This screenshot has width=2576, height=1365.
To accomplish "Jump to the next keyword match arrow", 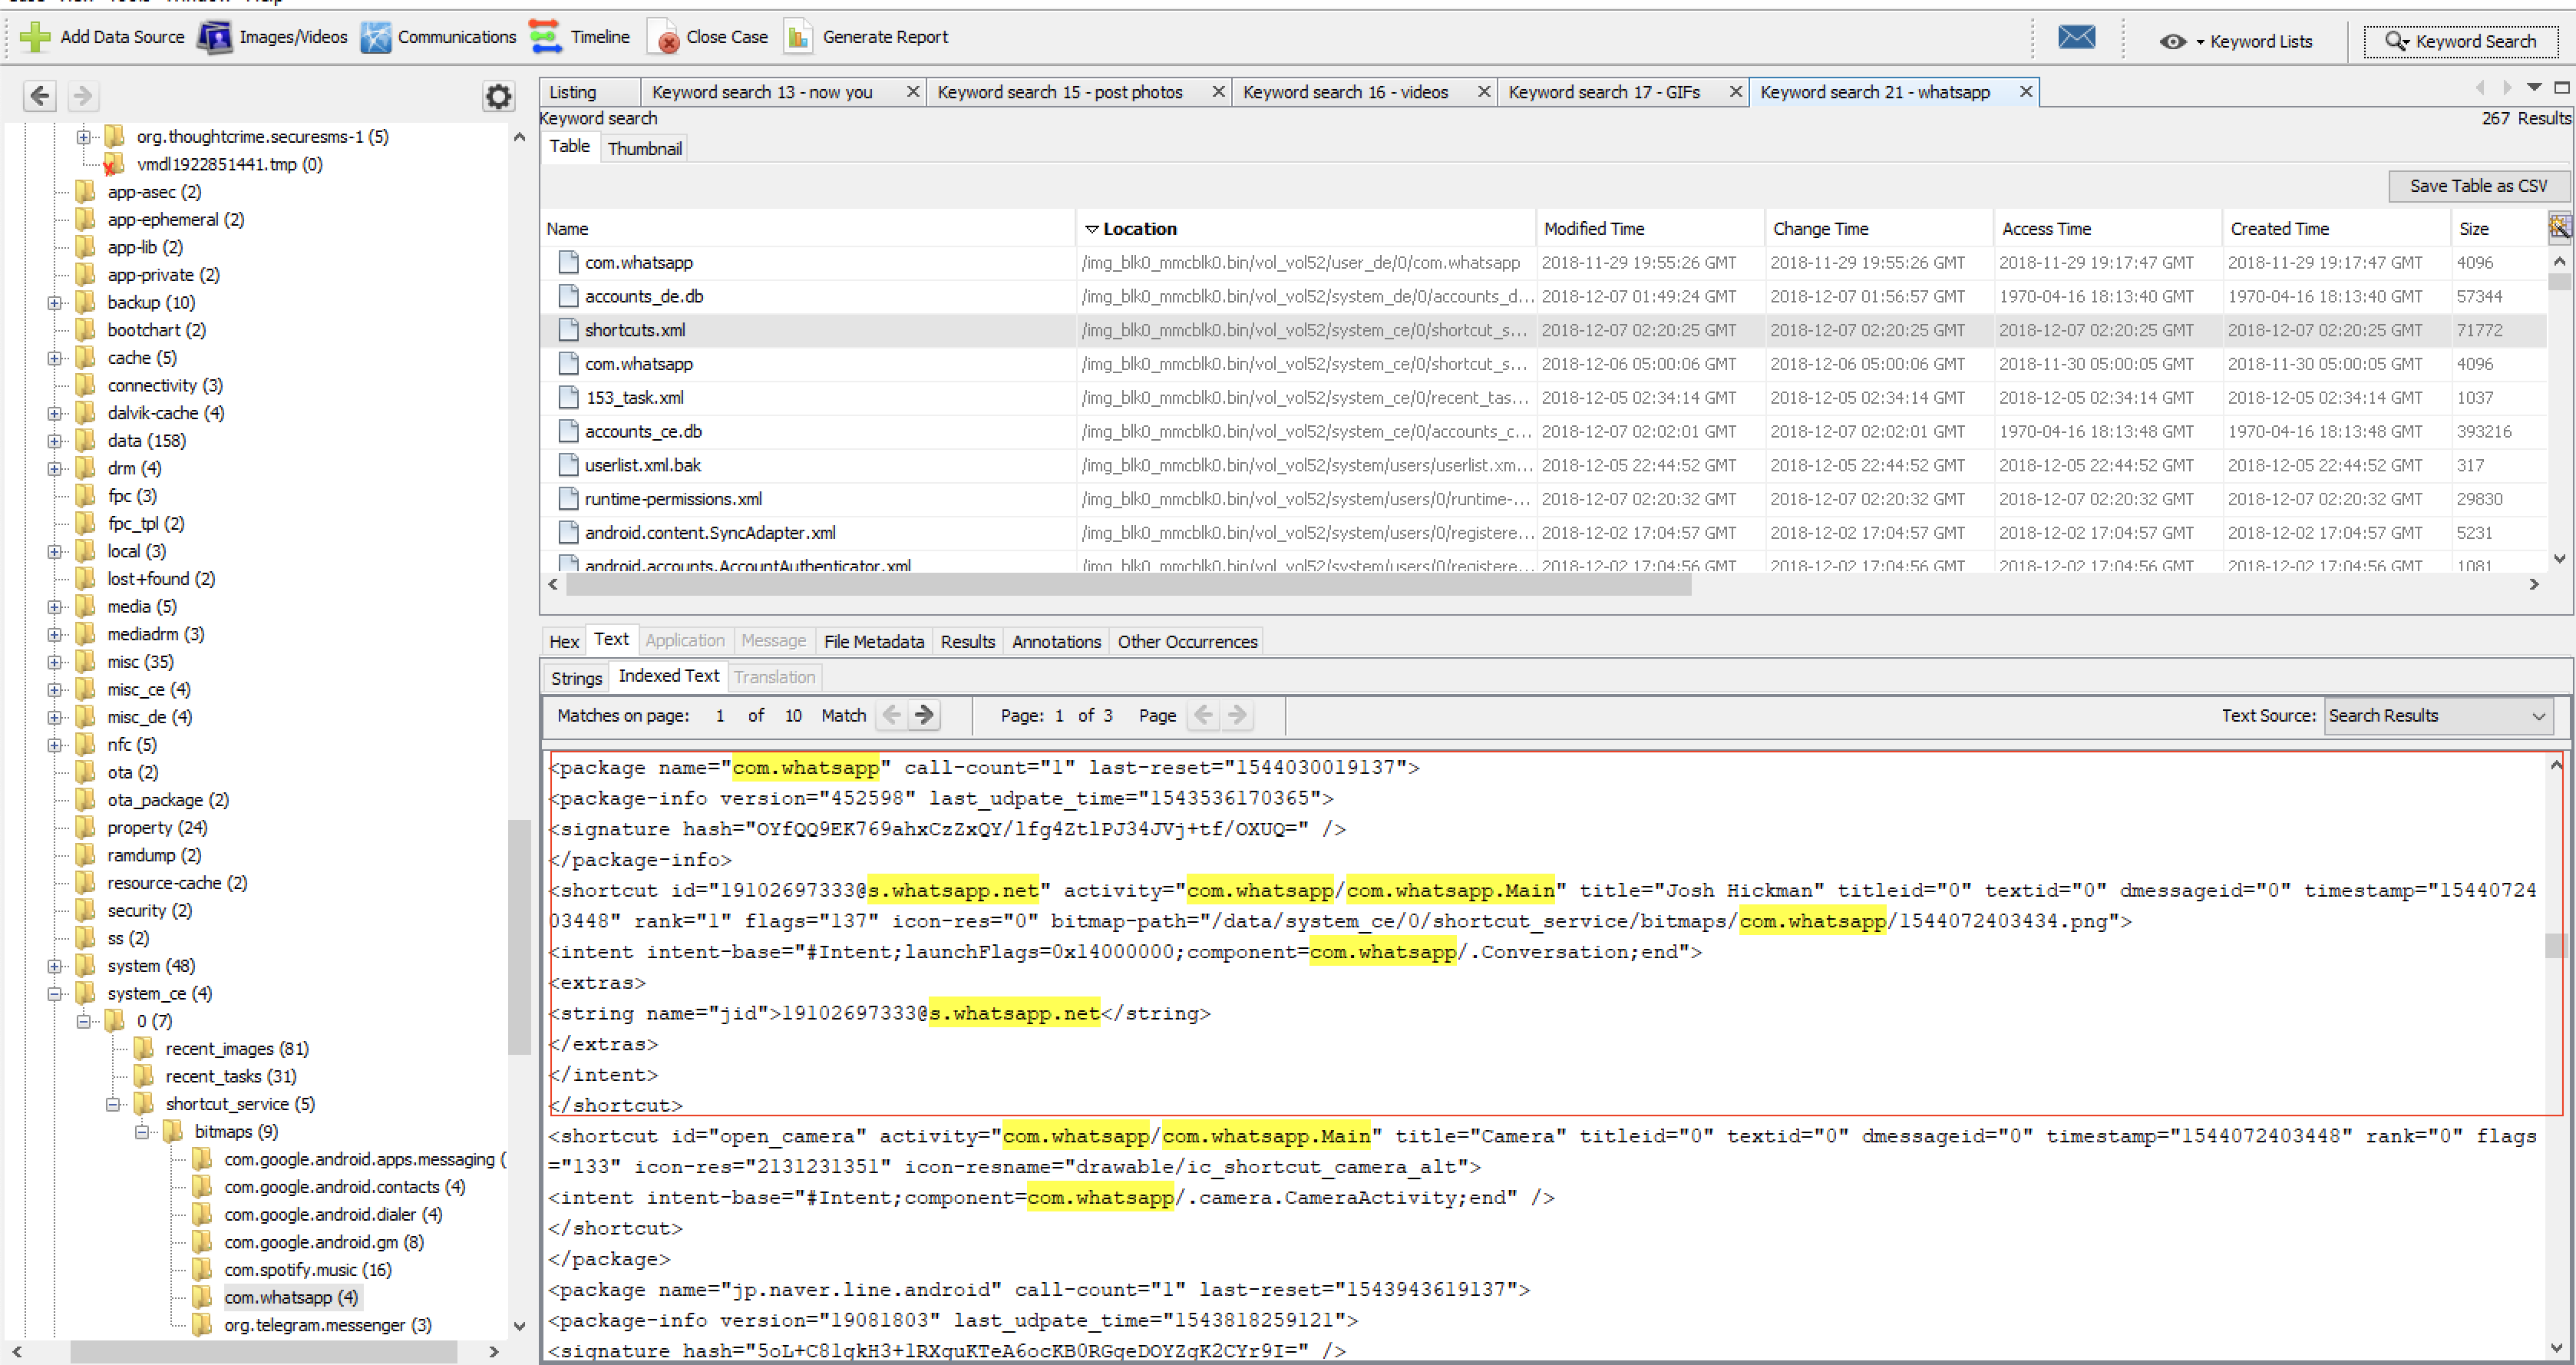I will pos(924,715).
